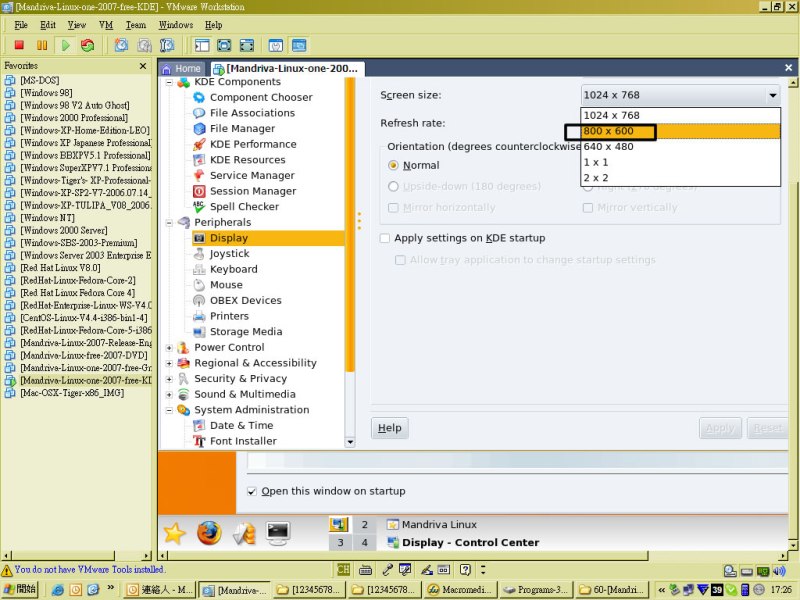Collapse the KDE Components tree node
This screenshot has height=600, width=800.
(x=169, y=82)
